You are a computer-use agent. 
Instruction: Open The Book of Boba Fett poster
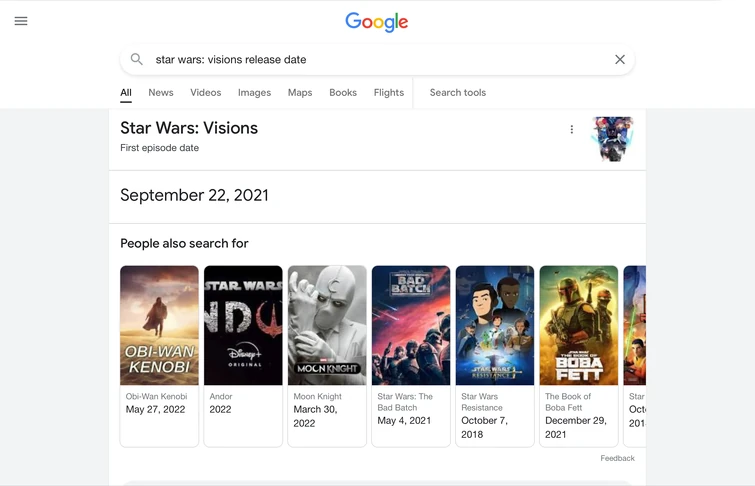pos(579,325)
